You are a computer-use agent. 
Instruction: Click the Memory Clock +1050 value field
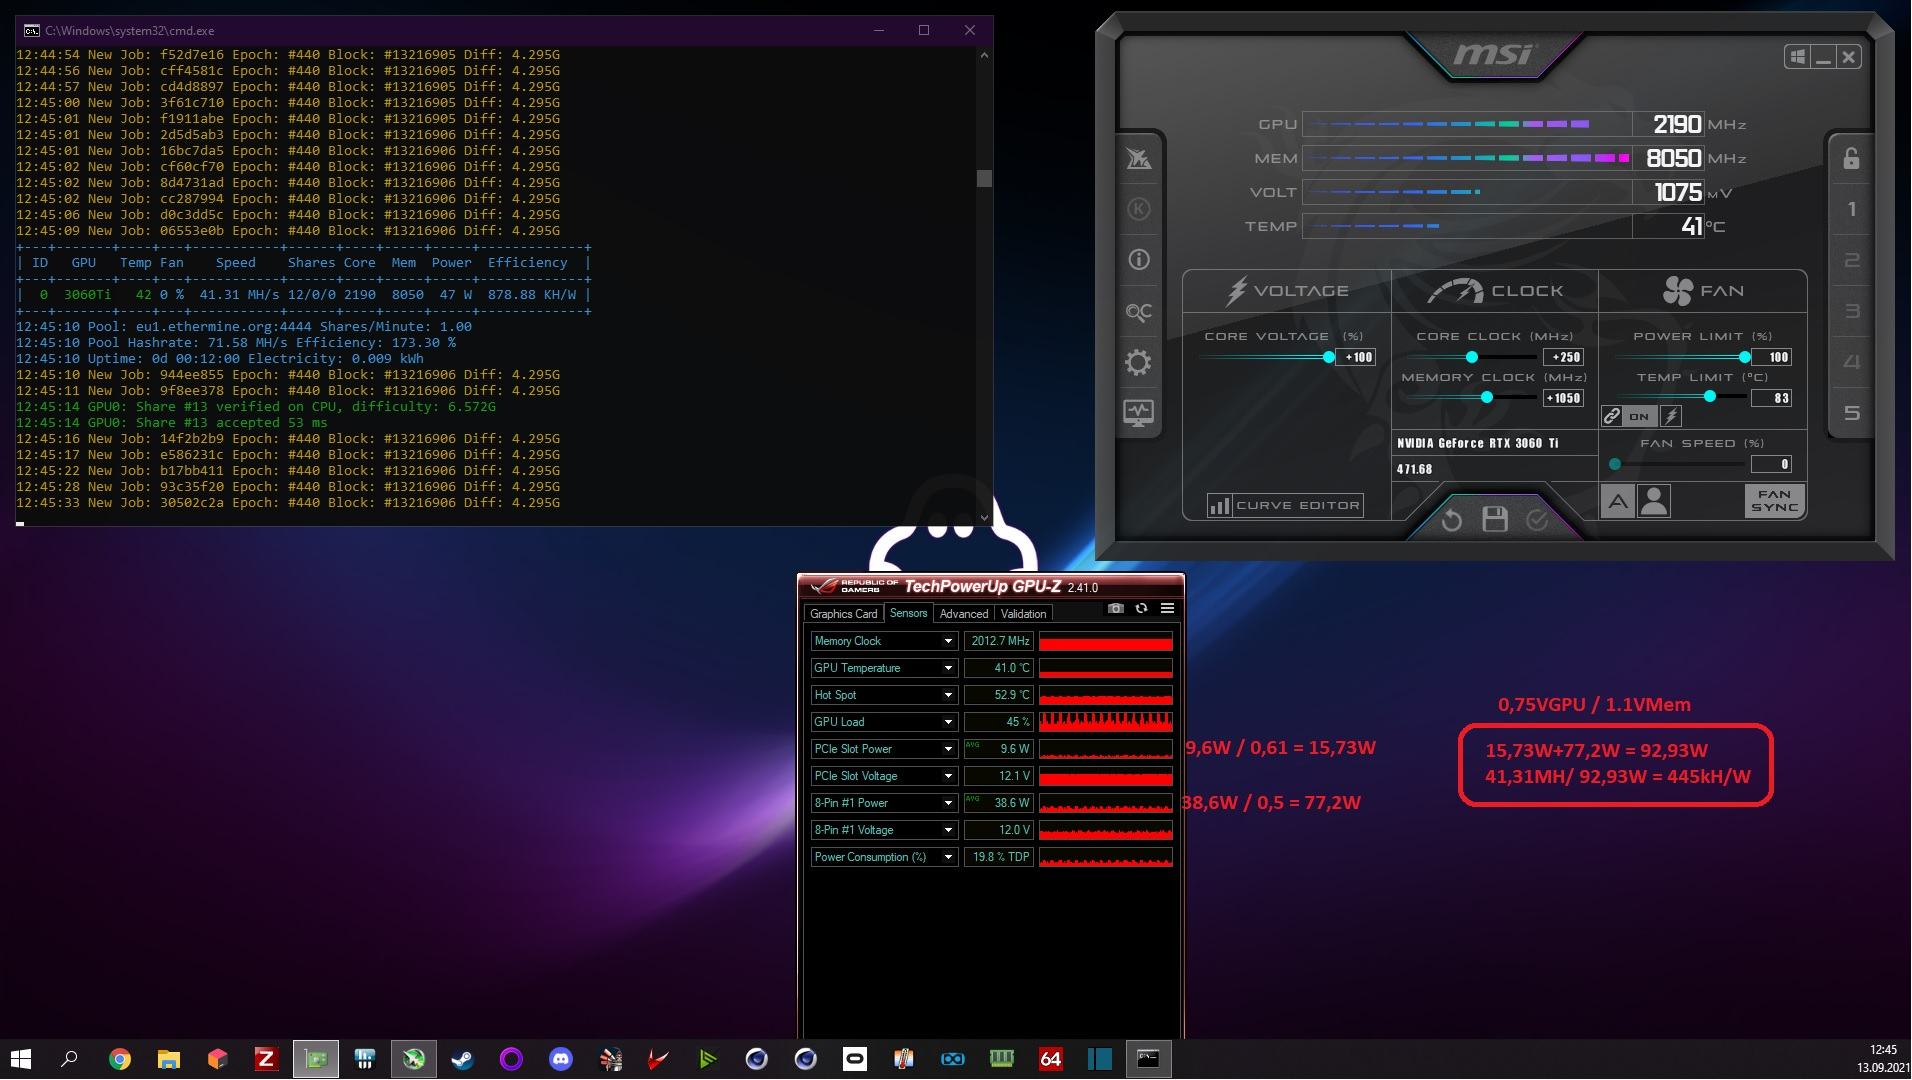tap(1564, 398)
